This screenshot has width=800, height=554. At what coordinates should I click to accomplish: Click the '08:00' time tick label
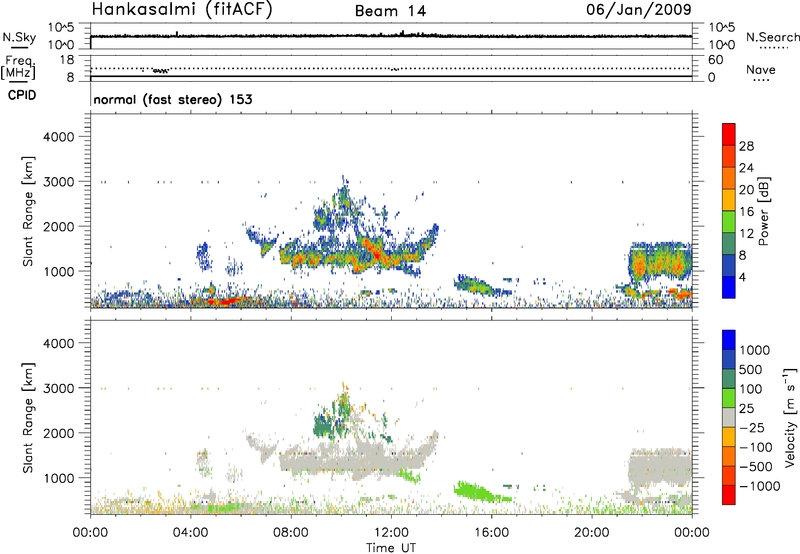[x=291, y=533]
